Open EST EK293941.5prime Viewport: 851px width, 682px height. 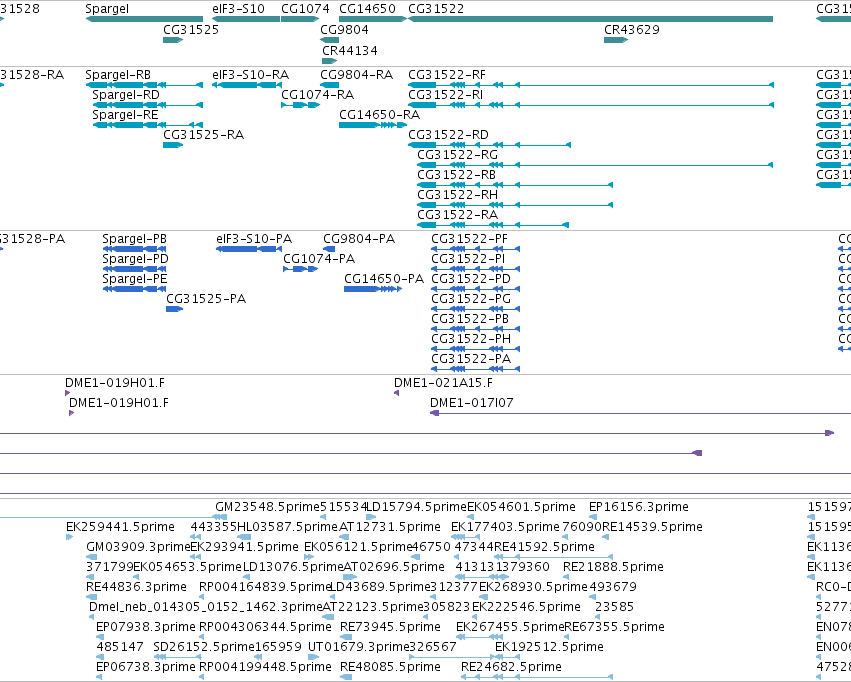point(244,547)
